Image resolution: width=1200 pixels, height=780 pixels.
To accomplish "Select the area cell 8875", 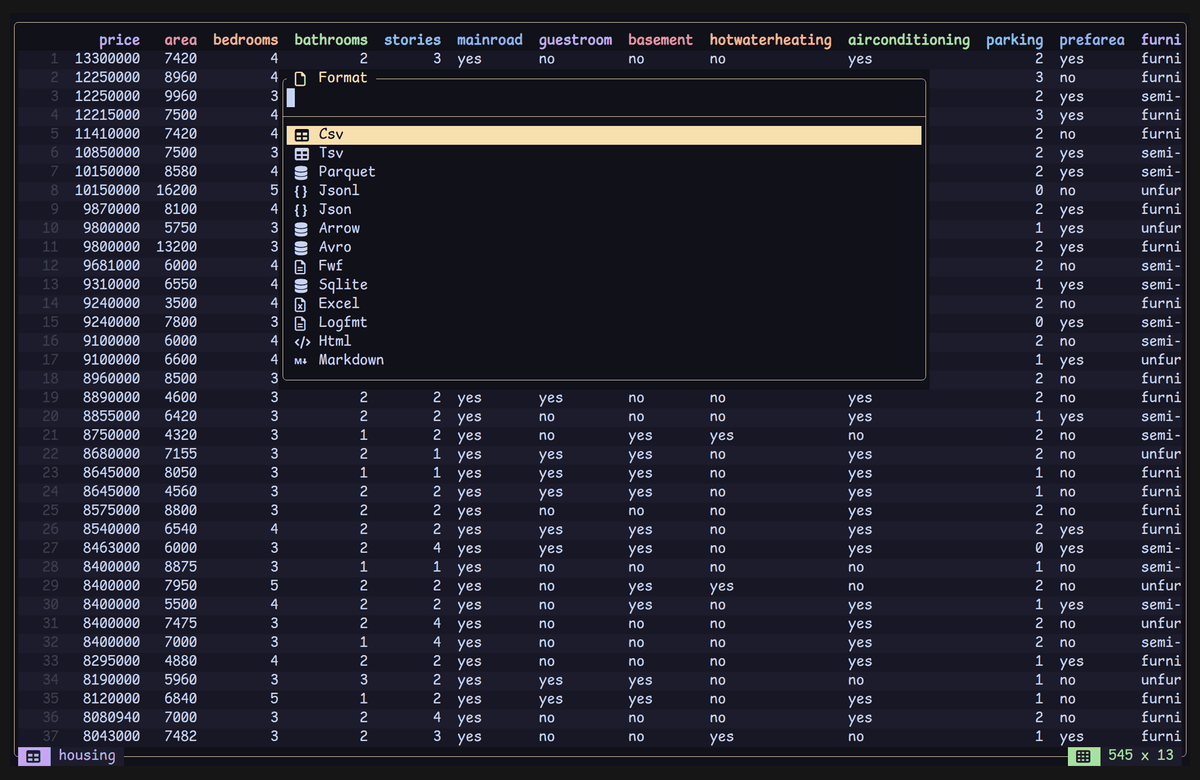I will tap(181, 567).
